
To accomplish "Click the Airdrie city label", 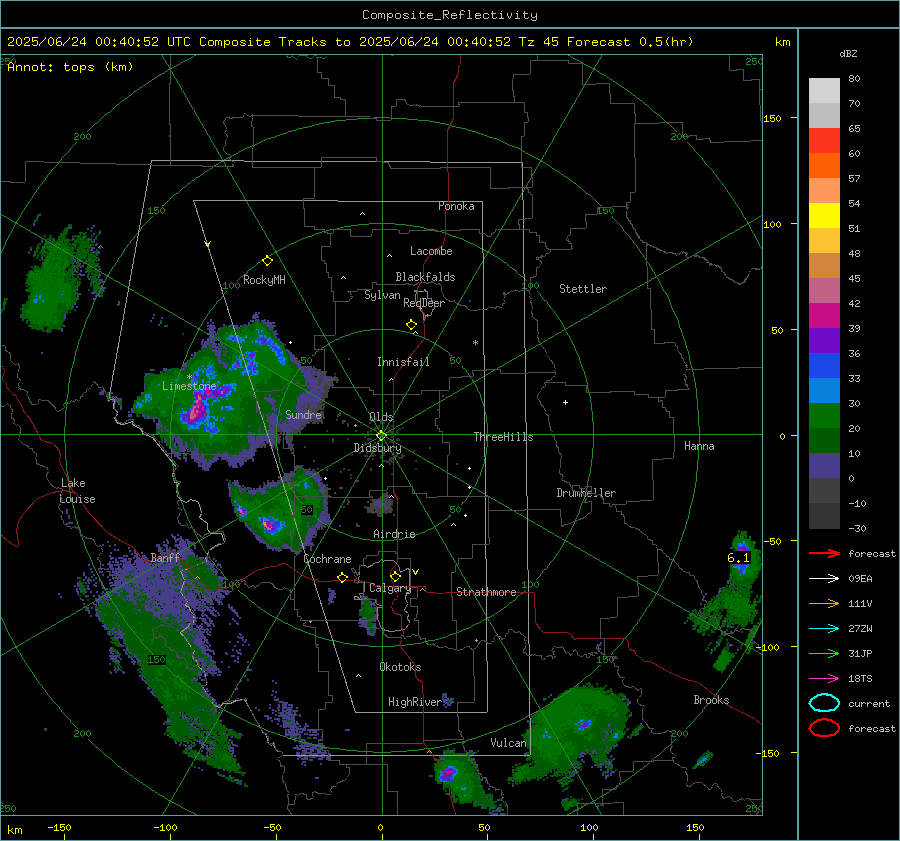I will 394,534.
